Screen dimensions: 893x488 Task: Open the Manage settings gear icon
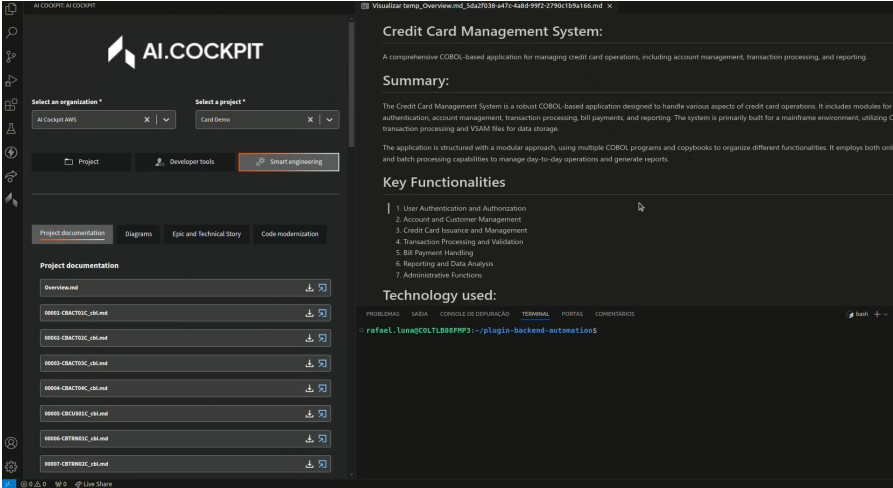[9, 466]
